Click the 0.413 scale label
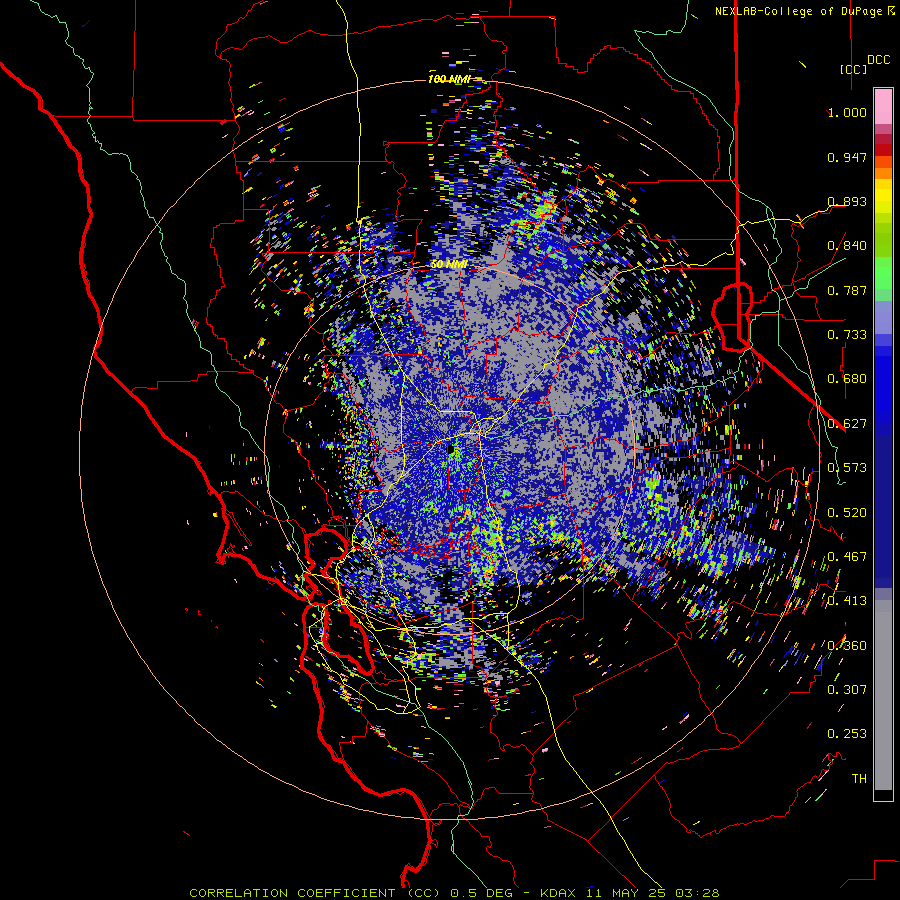 [x=847, y=601]
